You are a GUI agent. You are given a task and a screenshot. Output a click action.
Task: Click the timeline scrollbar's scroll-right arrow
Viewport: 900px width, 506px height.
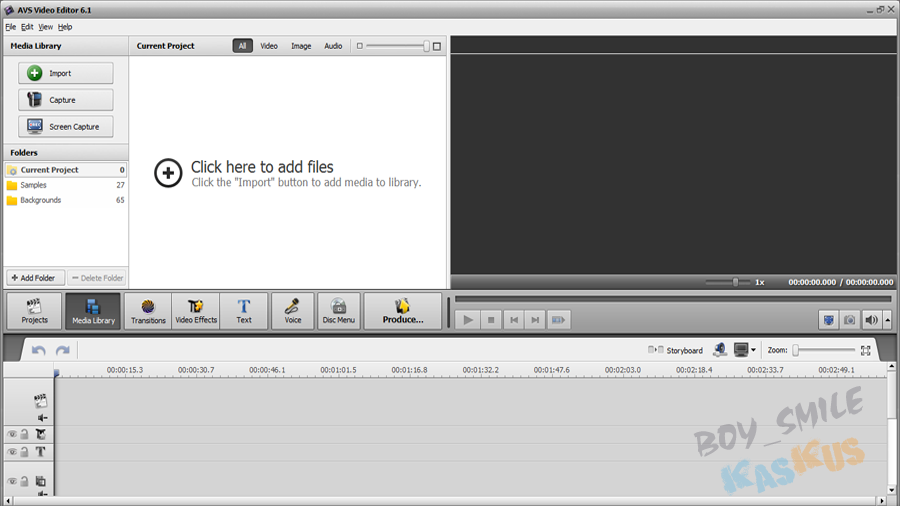(883, 501)
